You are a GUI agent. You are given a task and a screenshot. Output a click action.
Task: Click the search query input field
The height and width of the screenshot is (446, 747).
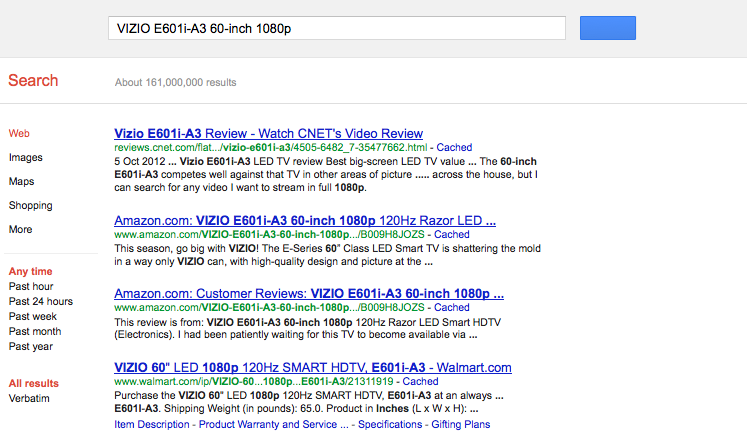337,28
